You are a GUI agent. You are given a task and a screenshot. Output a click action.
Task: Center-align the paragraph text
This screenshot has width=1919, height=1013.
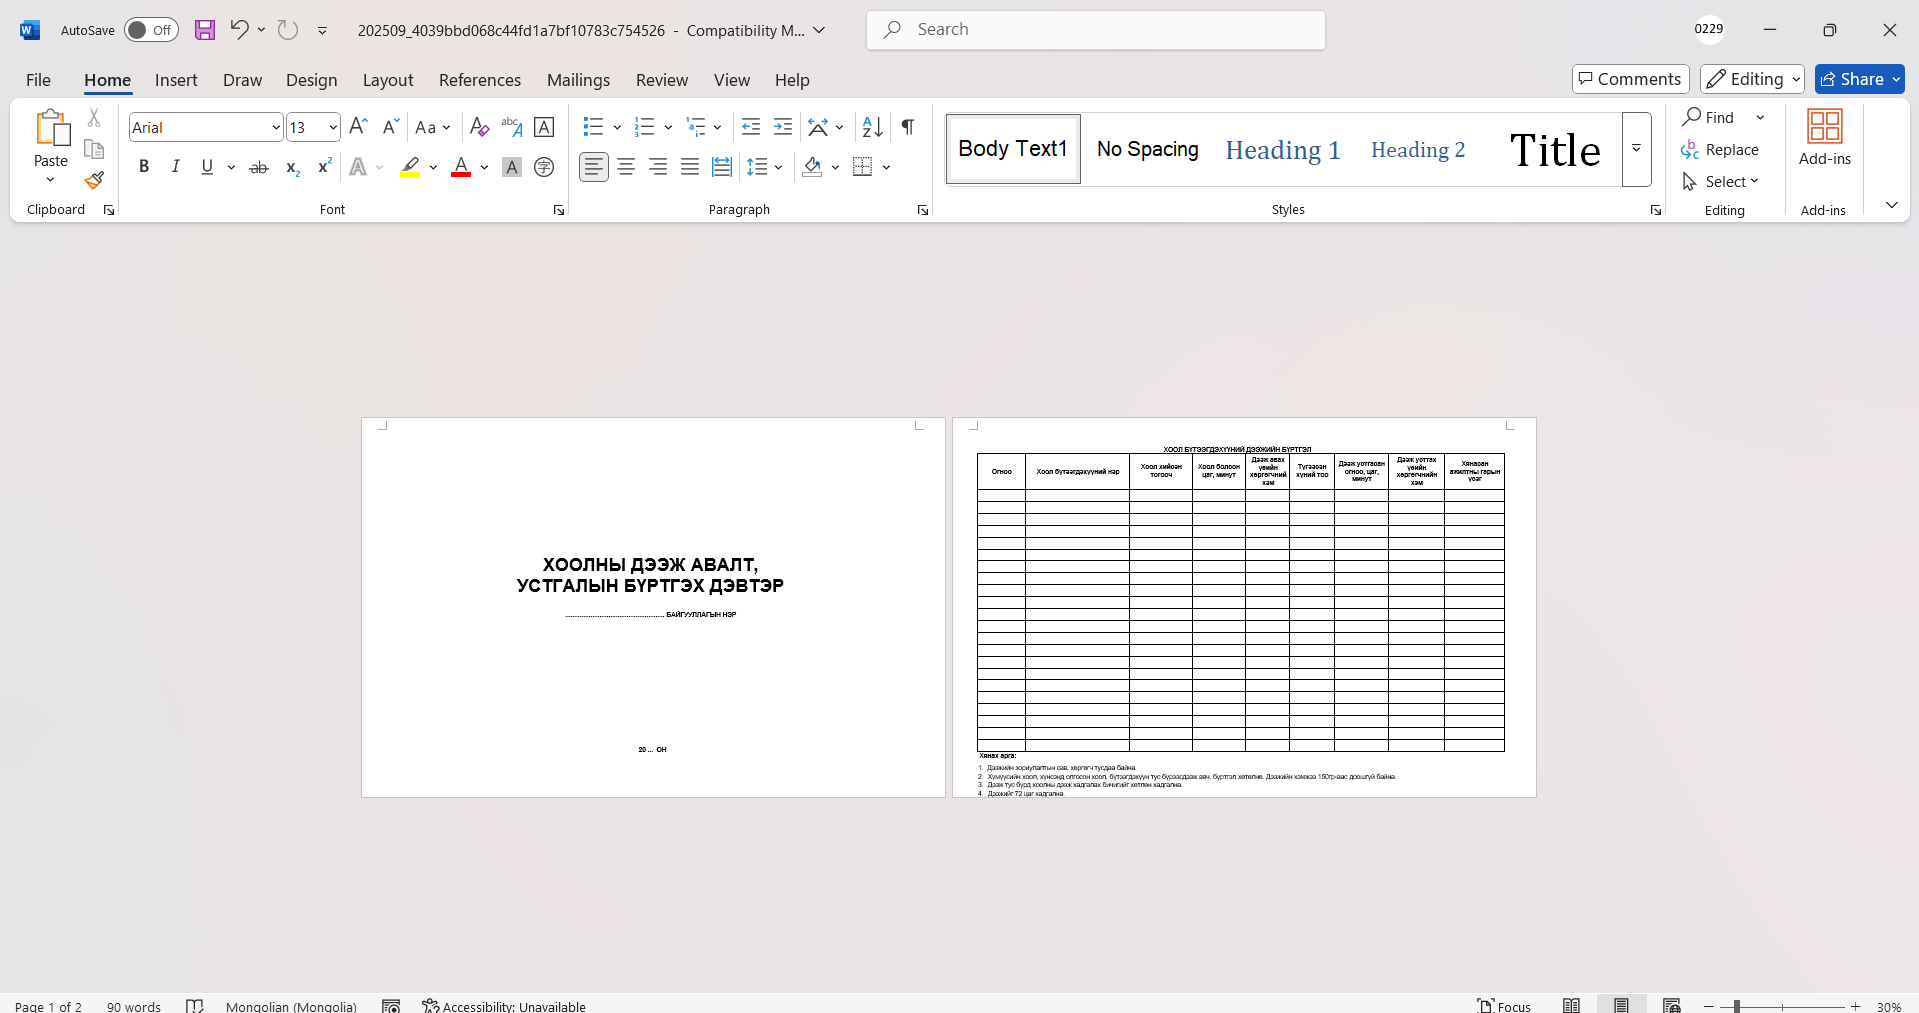pyautogui.click(x=626, y=167)
